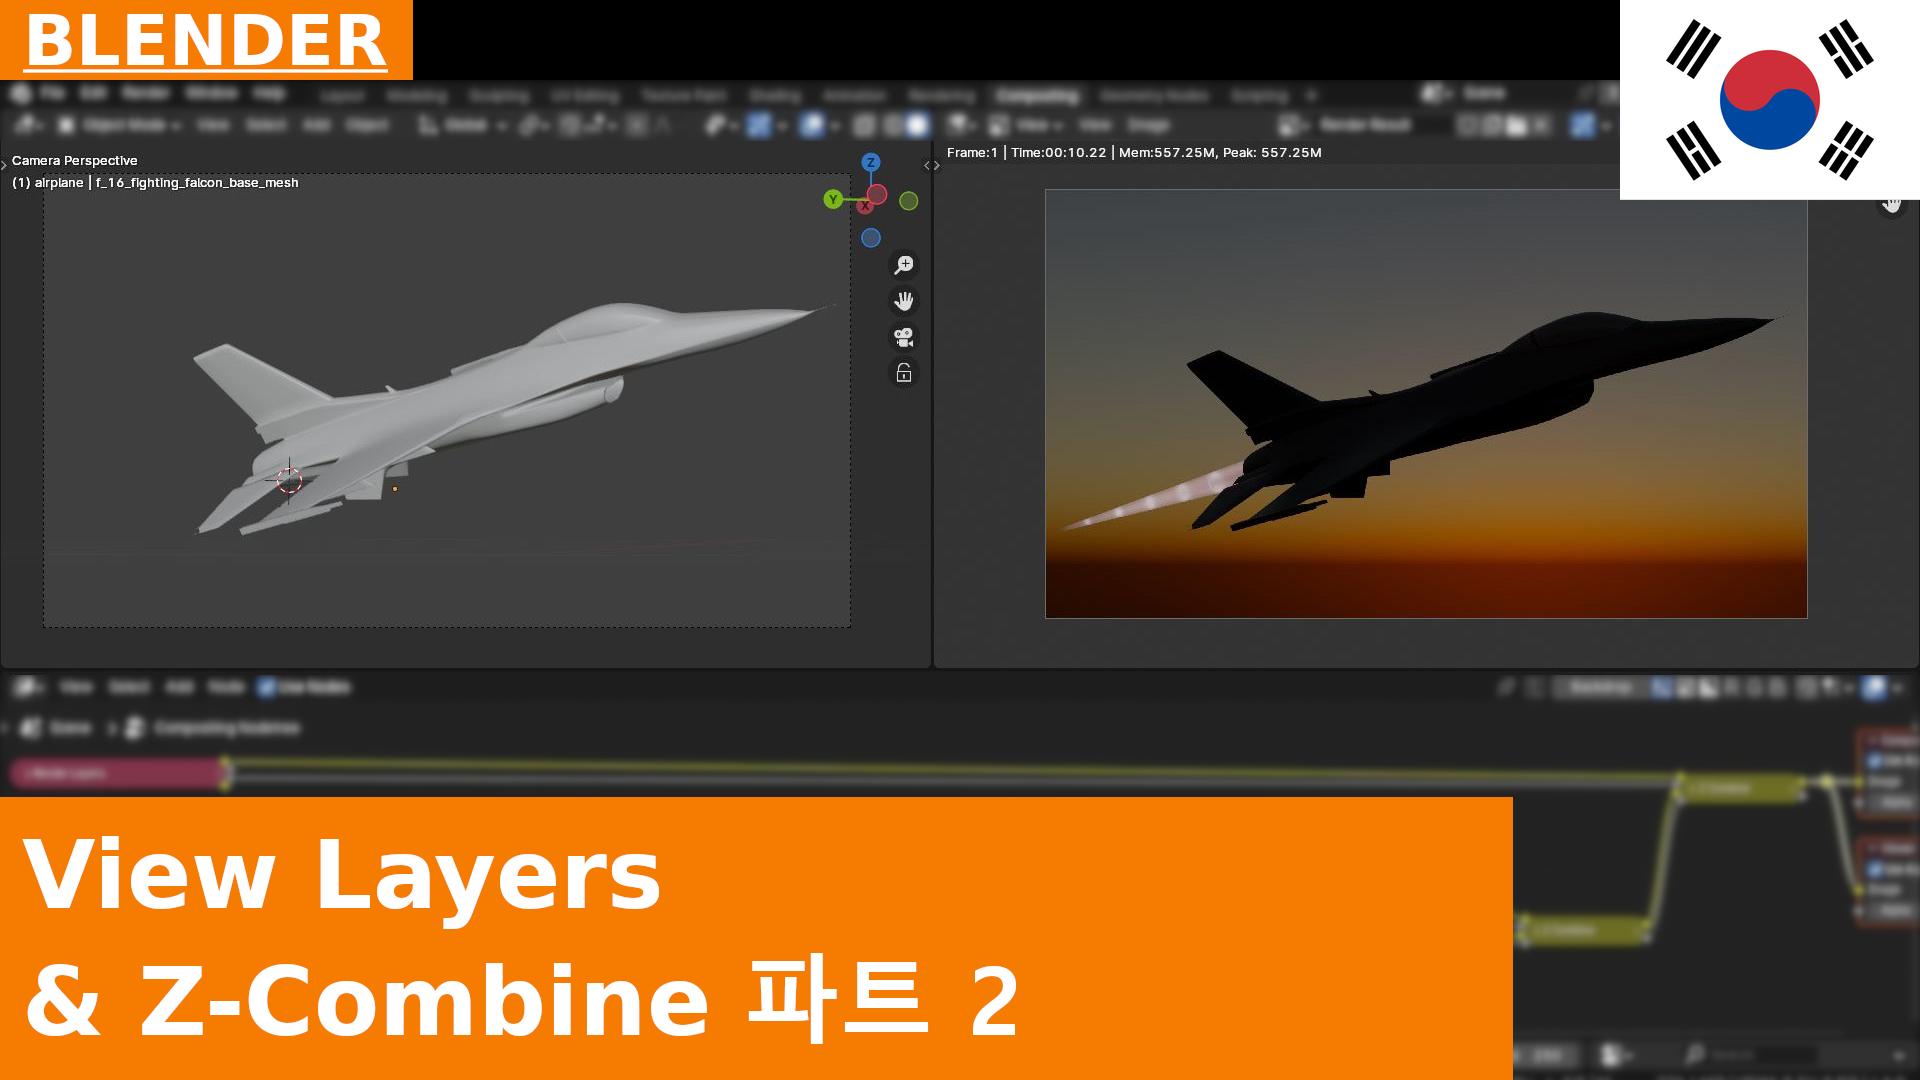
Task: Switch to the Compositing workspace tab
Action: point(1038,96)
